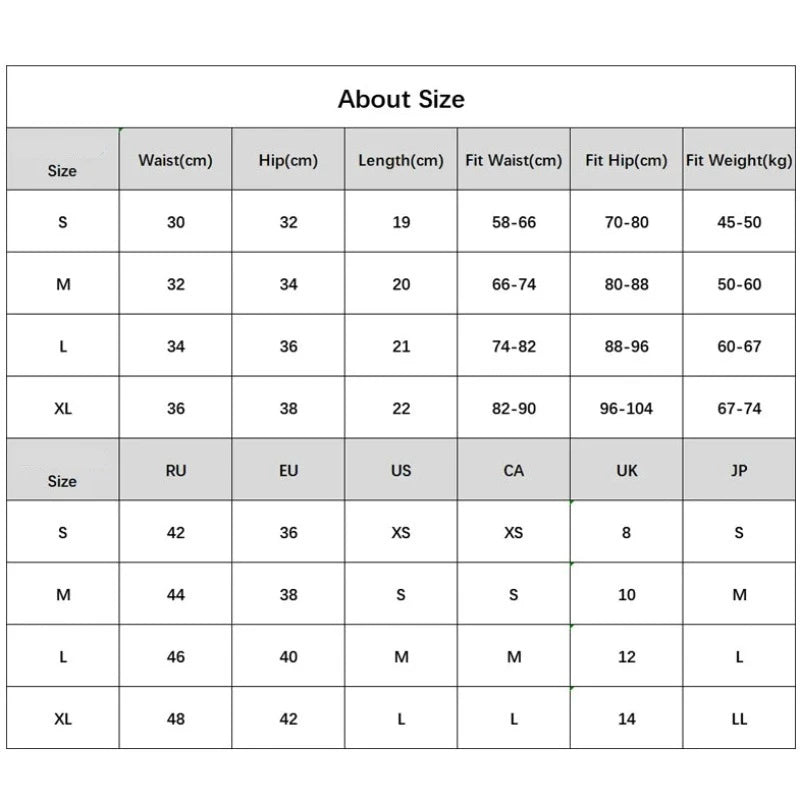The height and width of the screenshot is (800, 800).
Task: Select the JP column header
Action: (x=739, y=470)
